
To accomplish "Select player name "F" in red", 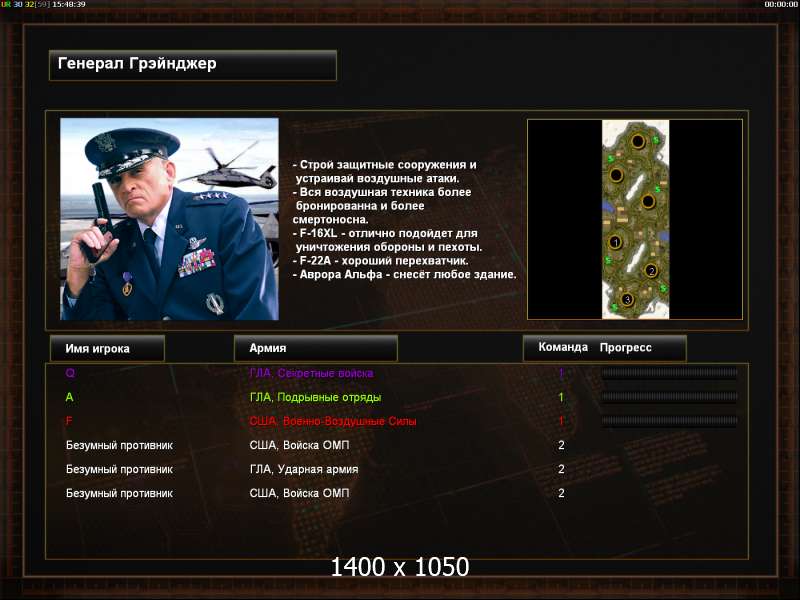I will point(69,421).
